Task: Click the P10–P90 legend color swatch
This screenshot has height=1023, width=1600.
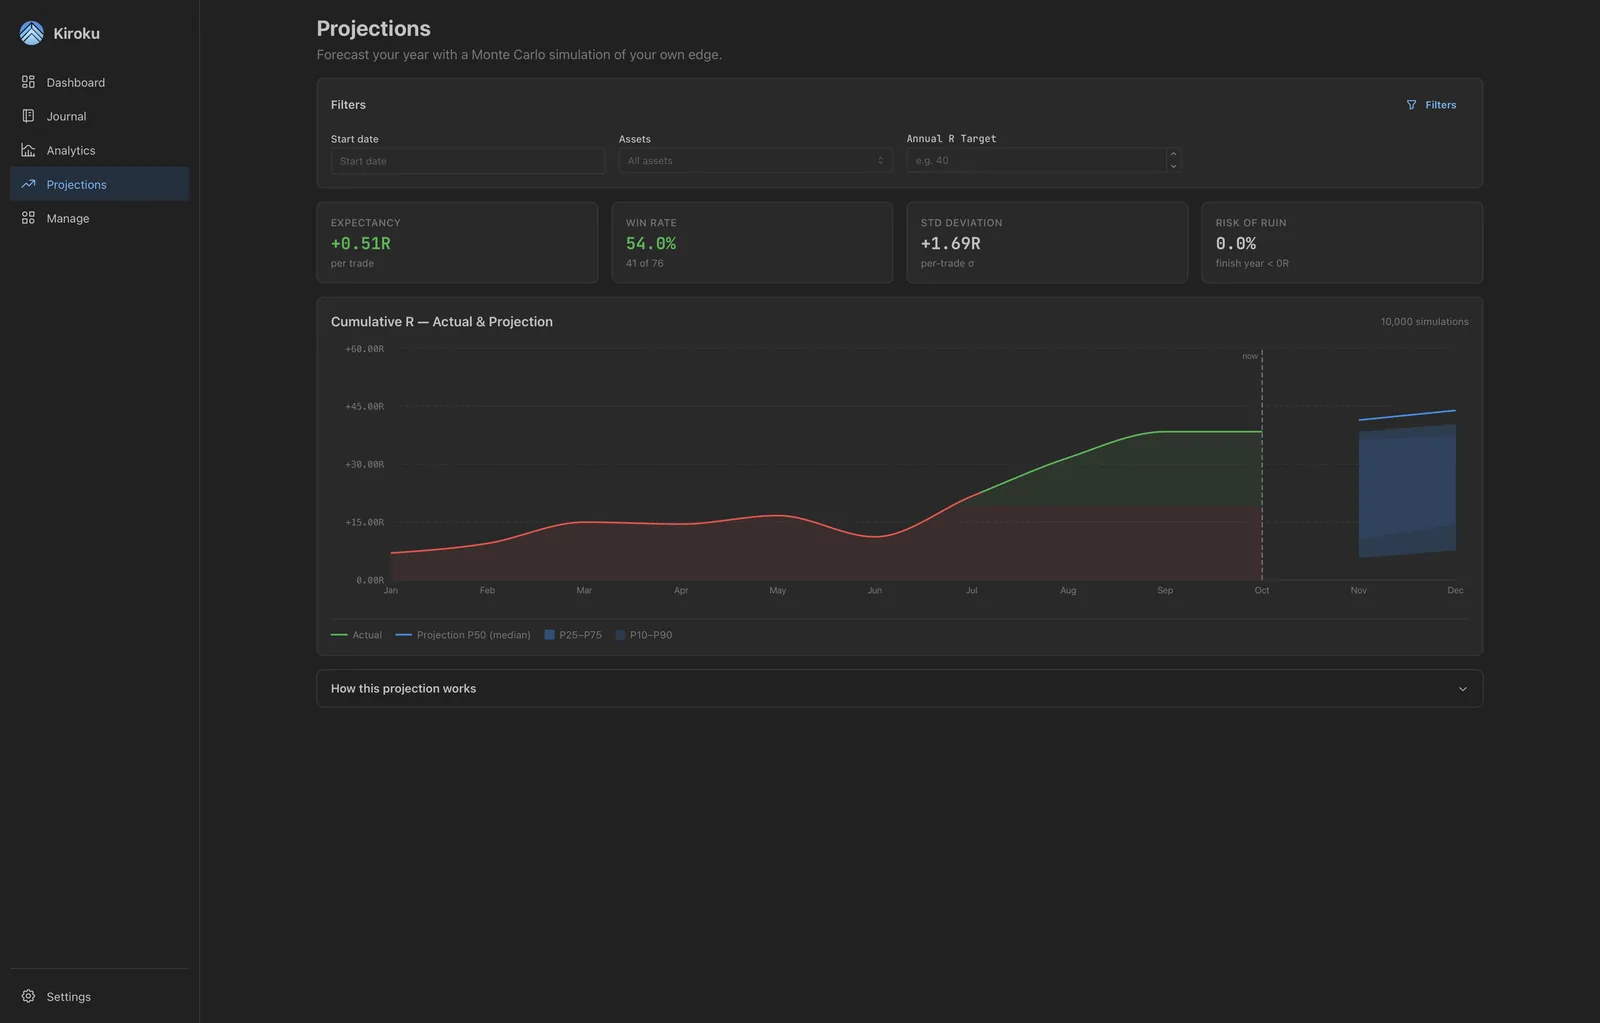Action: coord(620,635)
